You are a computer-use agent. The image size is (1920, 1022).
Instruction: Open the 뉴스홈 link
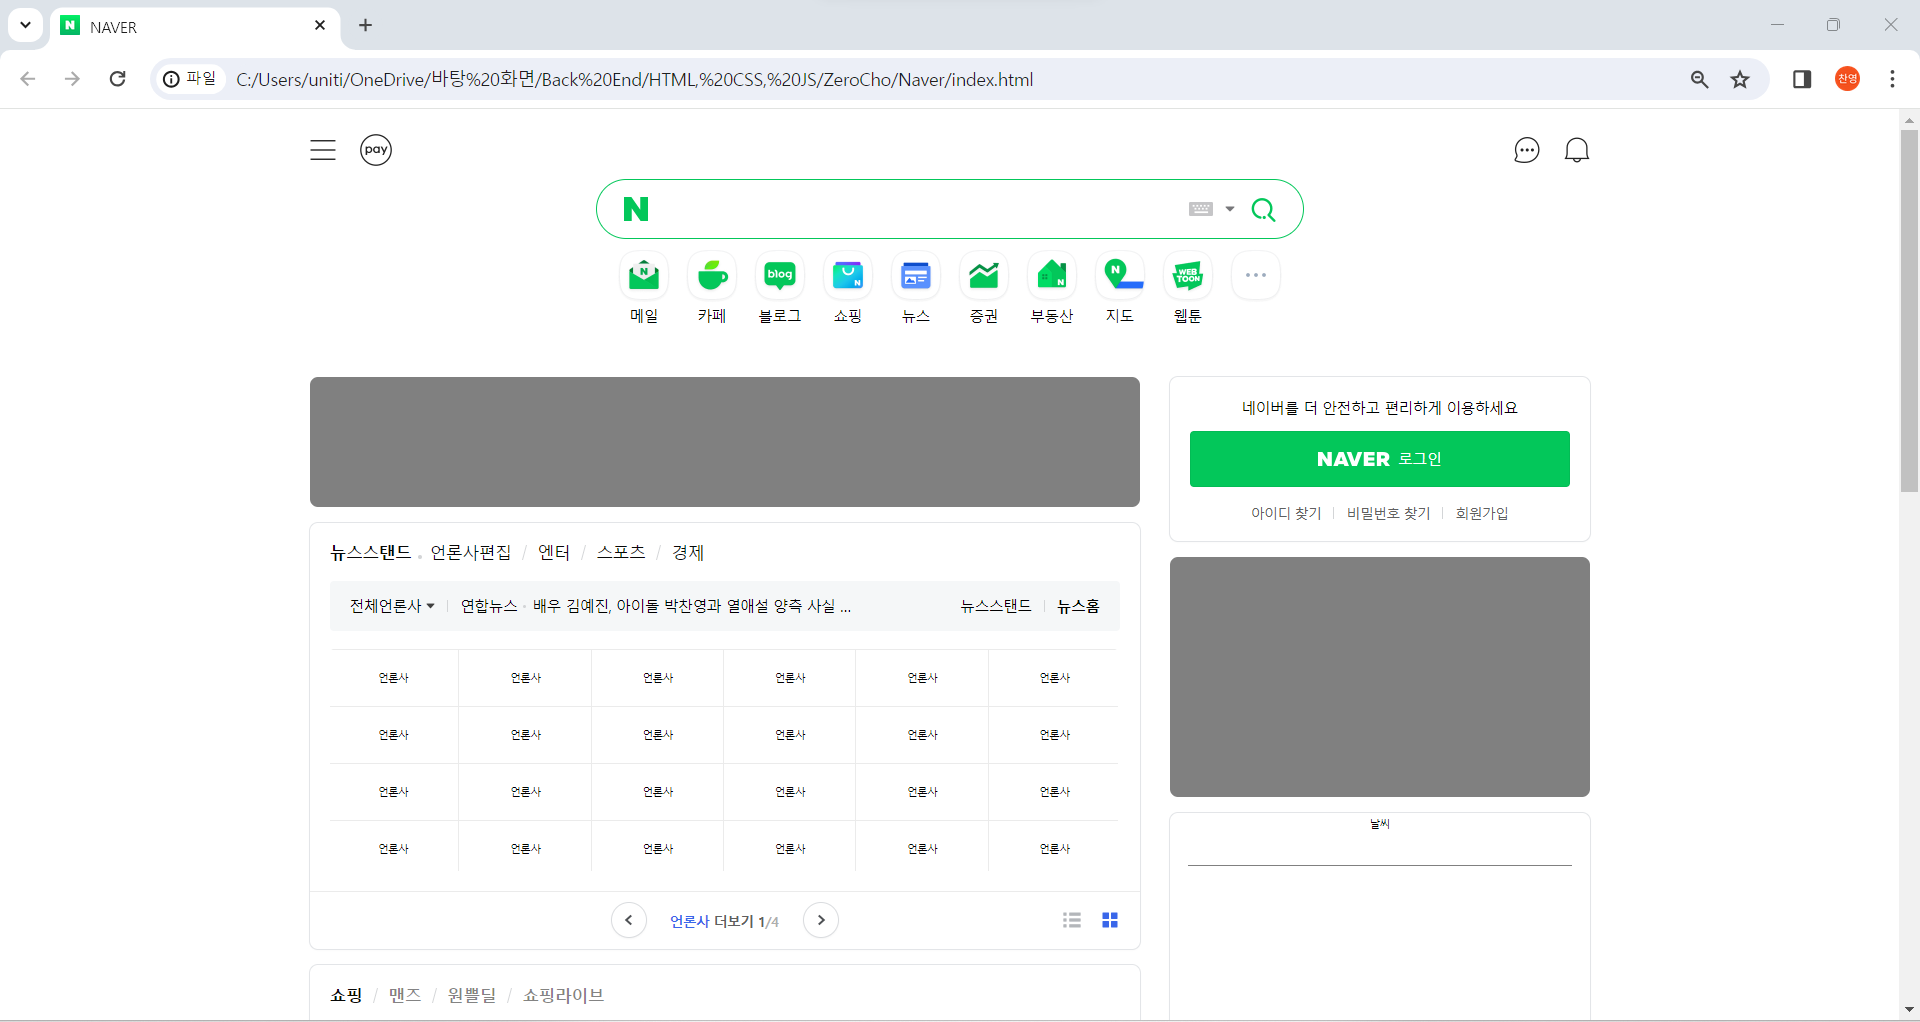pyautogui.click(x=1079, y=606)
